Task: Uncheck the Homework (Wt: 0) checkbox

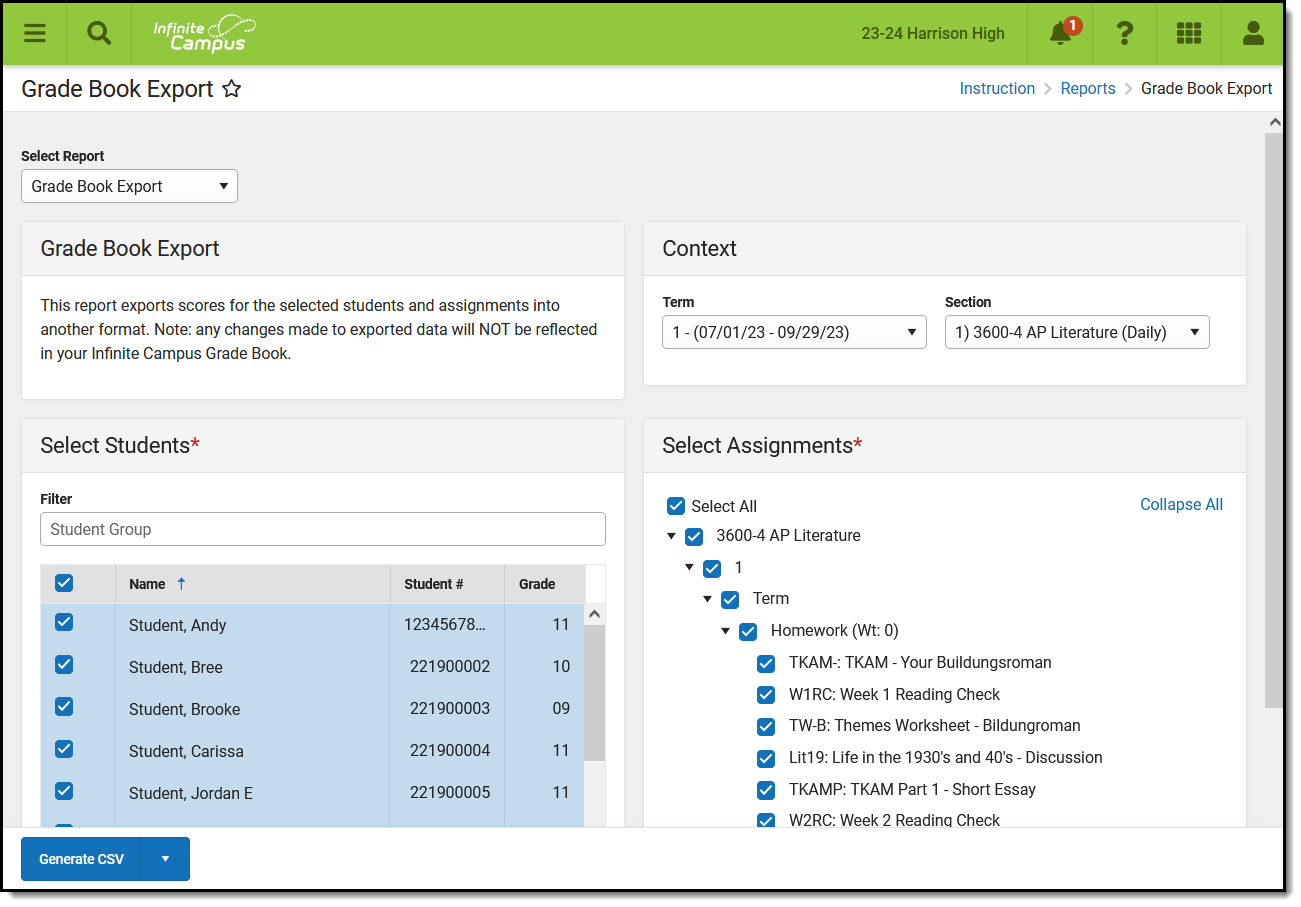Action: (x=748, y=631)
